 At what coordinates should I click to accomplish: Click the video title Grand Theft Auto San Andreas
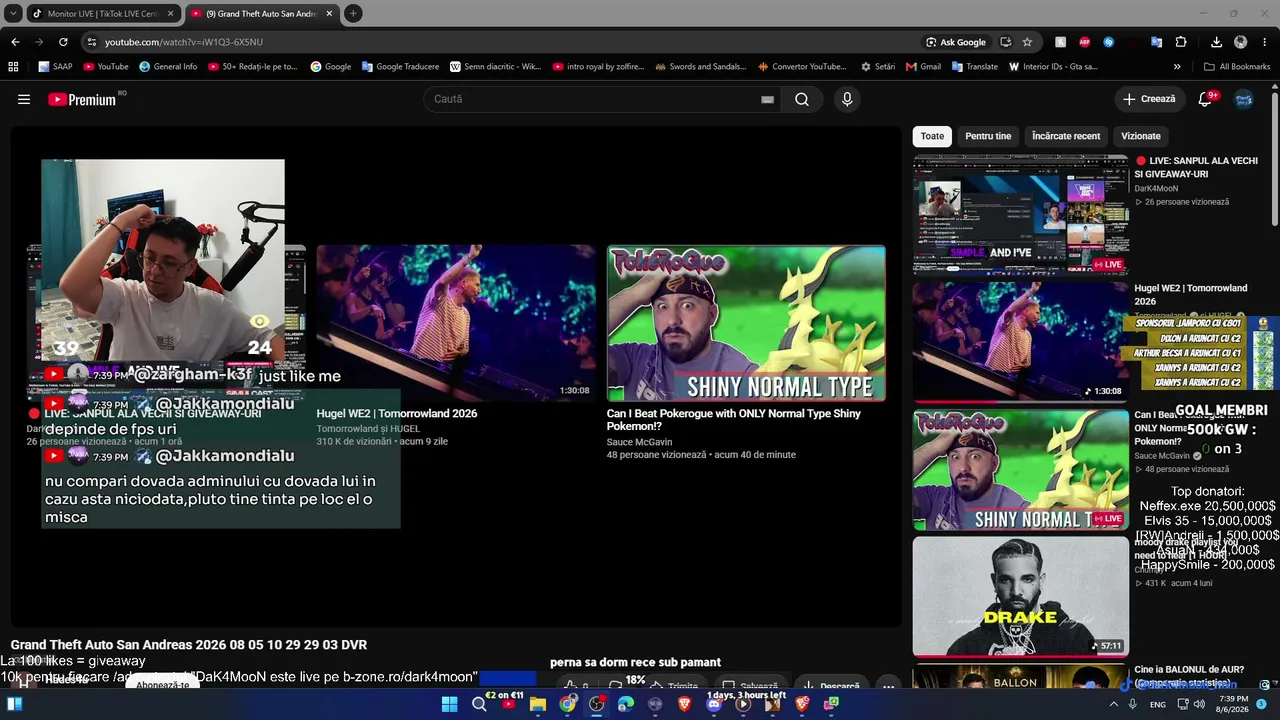pos(189,645)
